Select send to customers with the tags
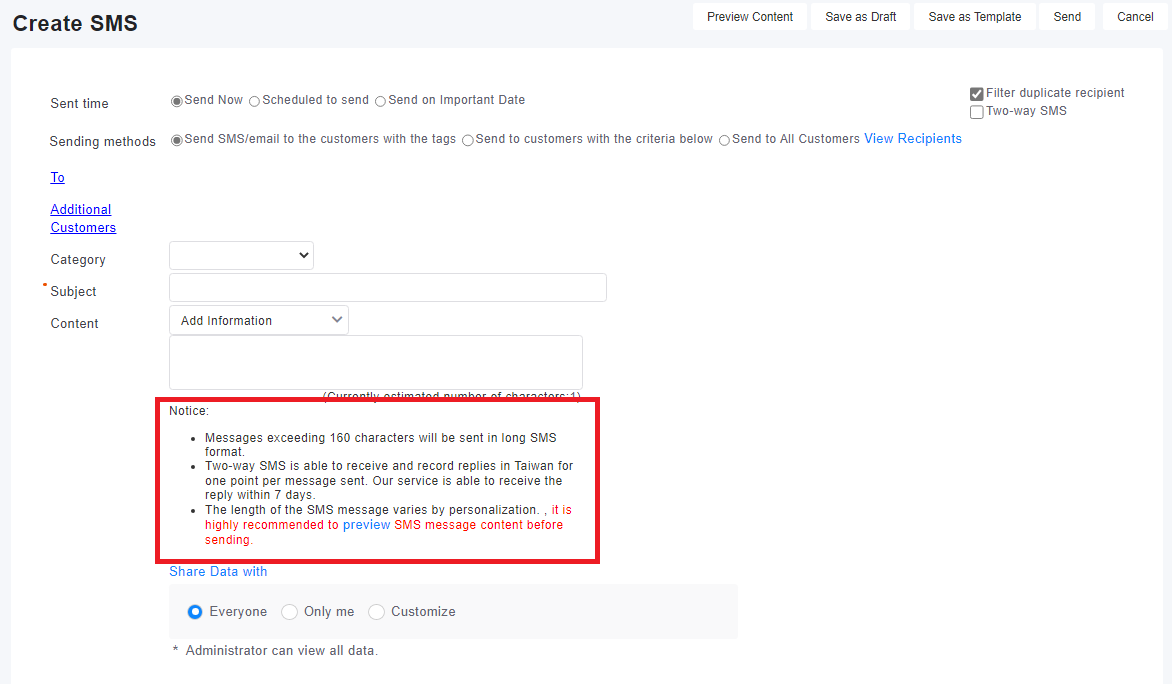 (177, 140)
